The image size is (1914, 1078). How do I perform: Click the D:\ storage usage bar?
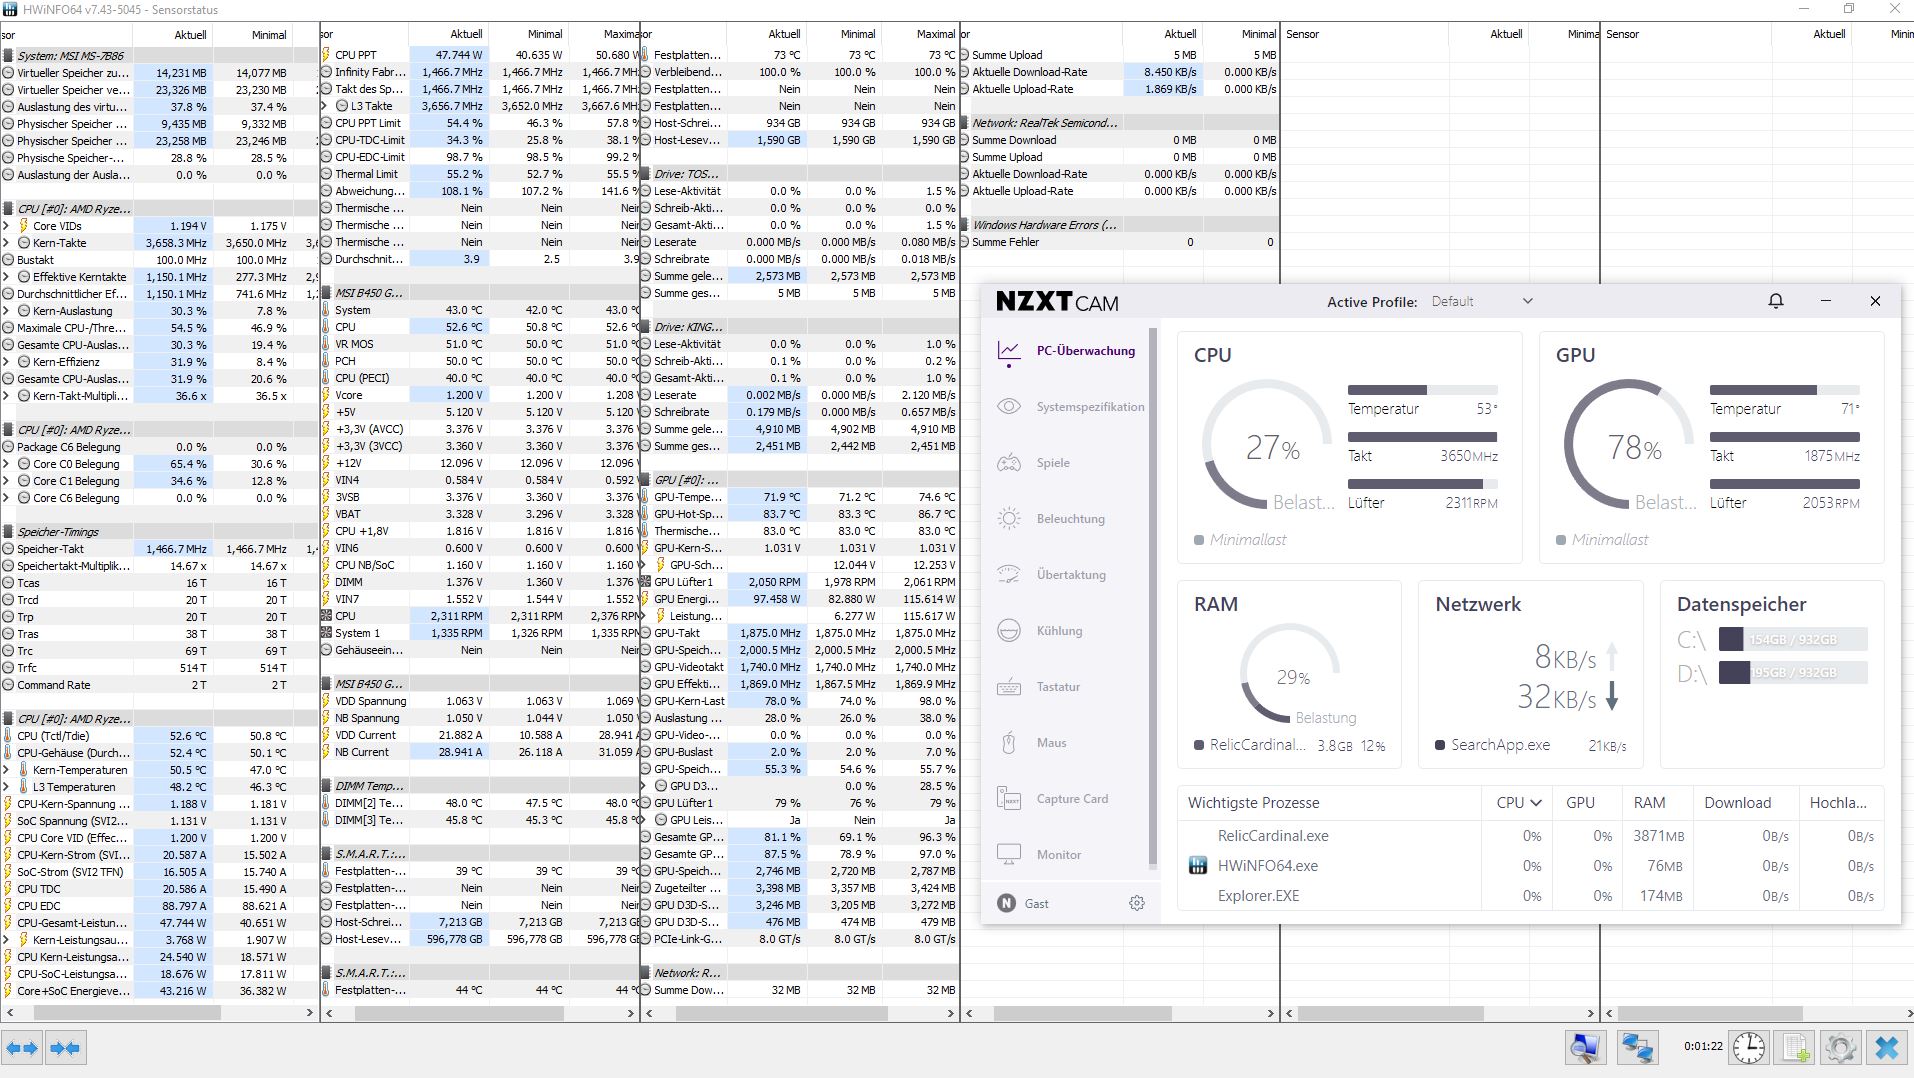(x=1792, y=673)
